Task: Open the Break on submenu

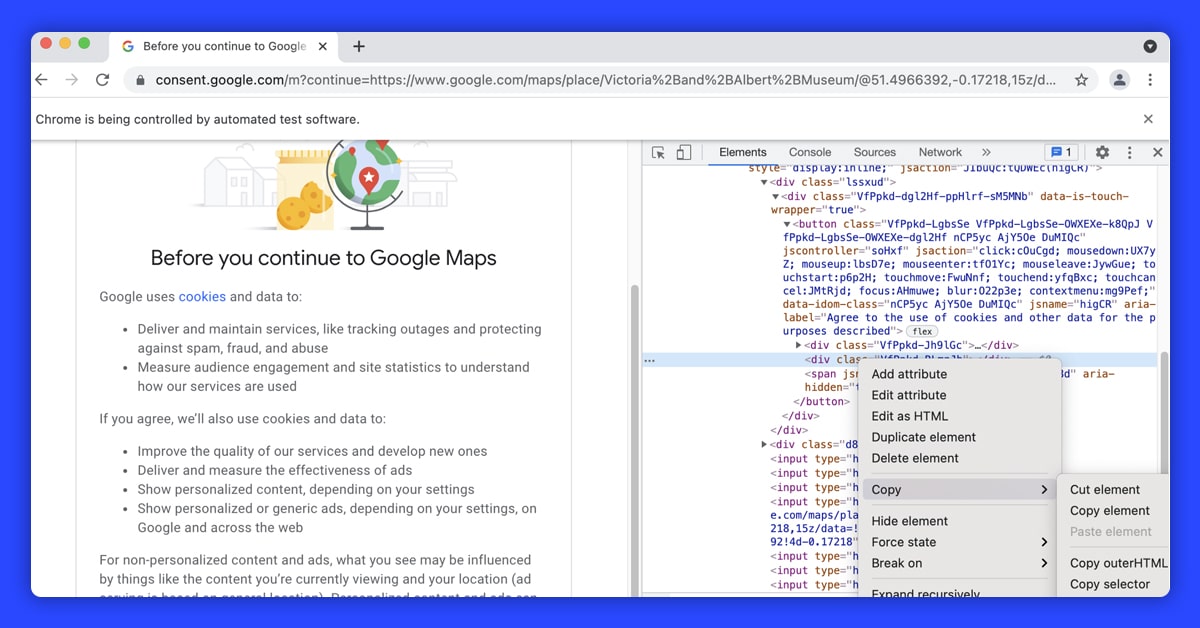Action: tap(959, 563)
